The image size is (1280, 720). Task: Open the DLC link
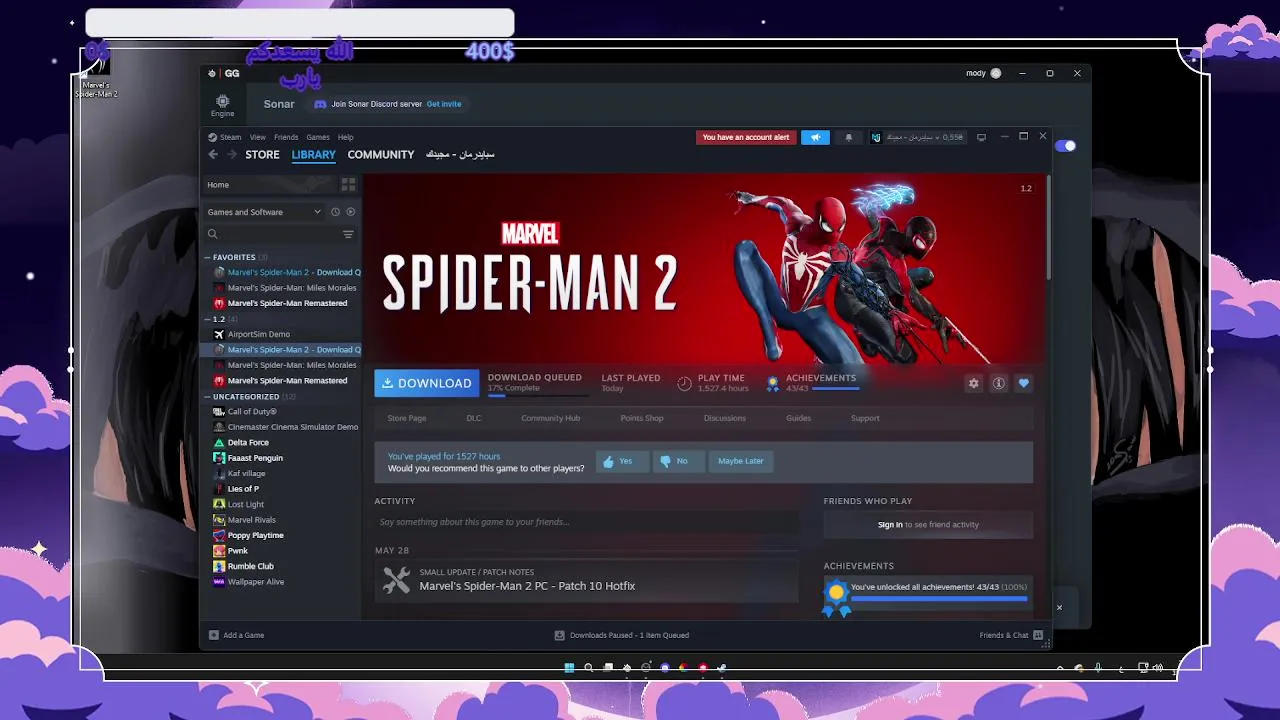[474, 418]
